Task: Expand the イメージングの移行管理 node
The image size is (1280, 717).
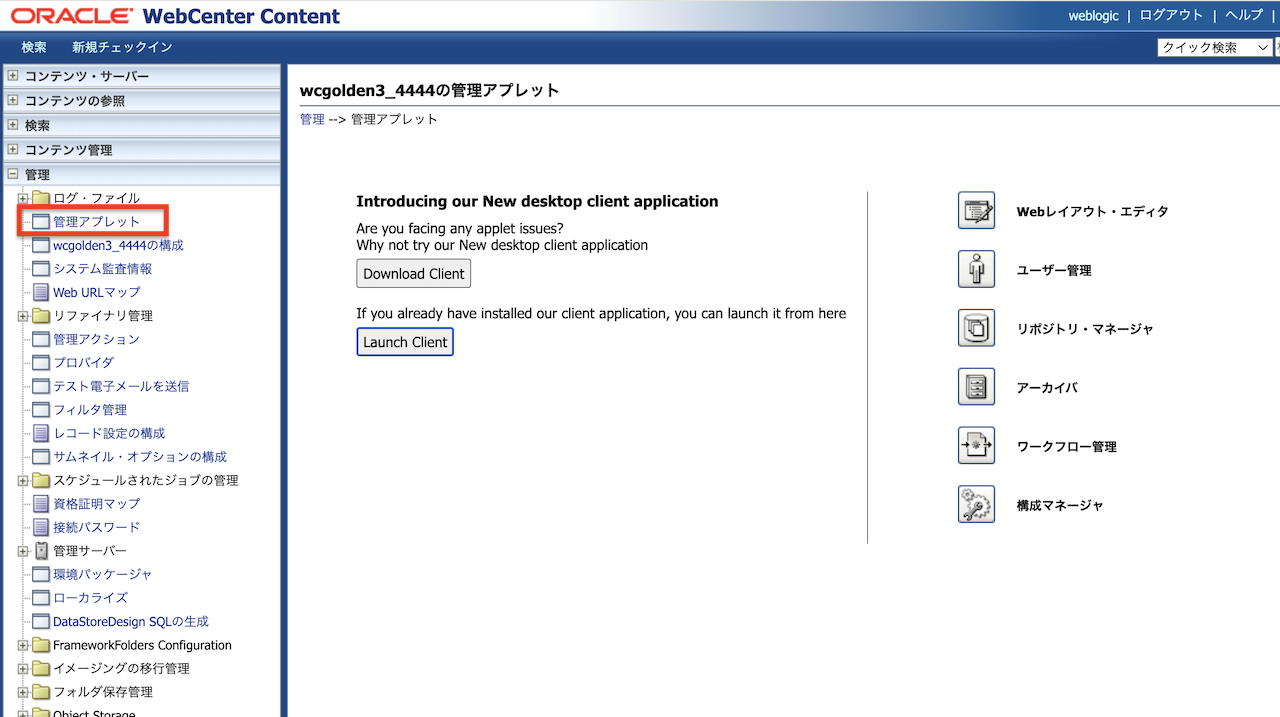Action: [x=23, y=668]
